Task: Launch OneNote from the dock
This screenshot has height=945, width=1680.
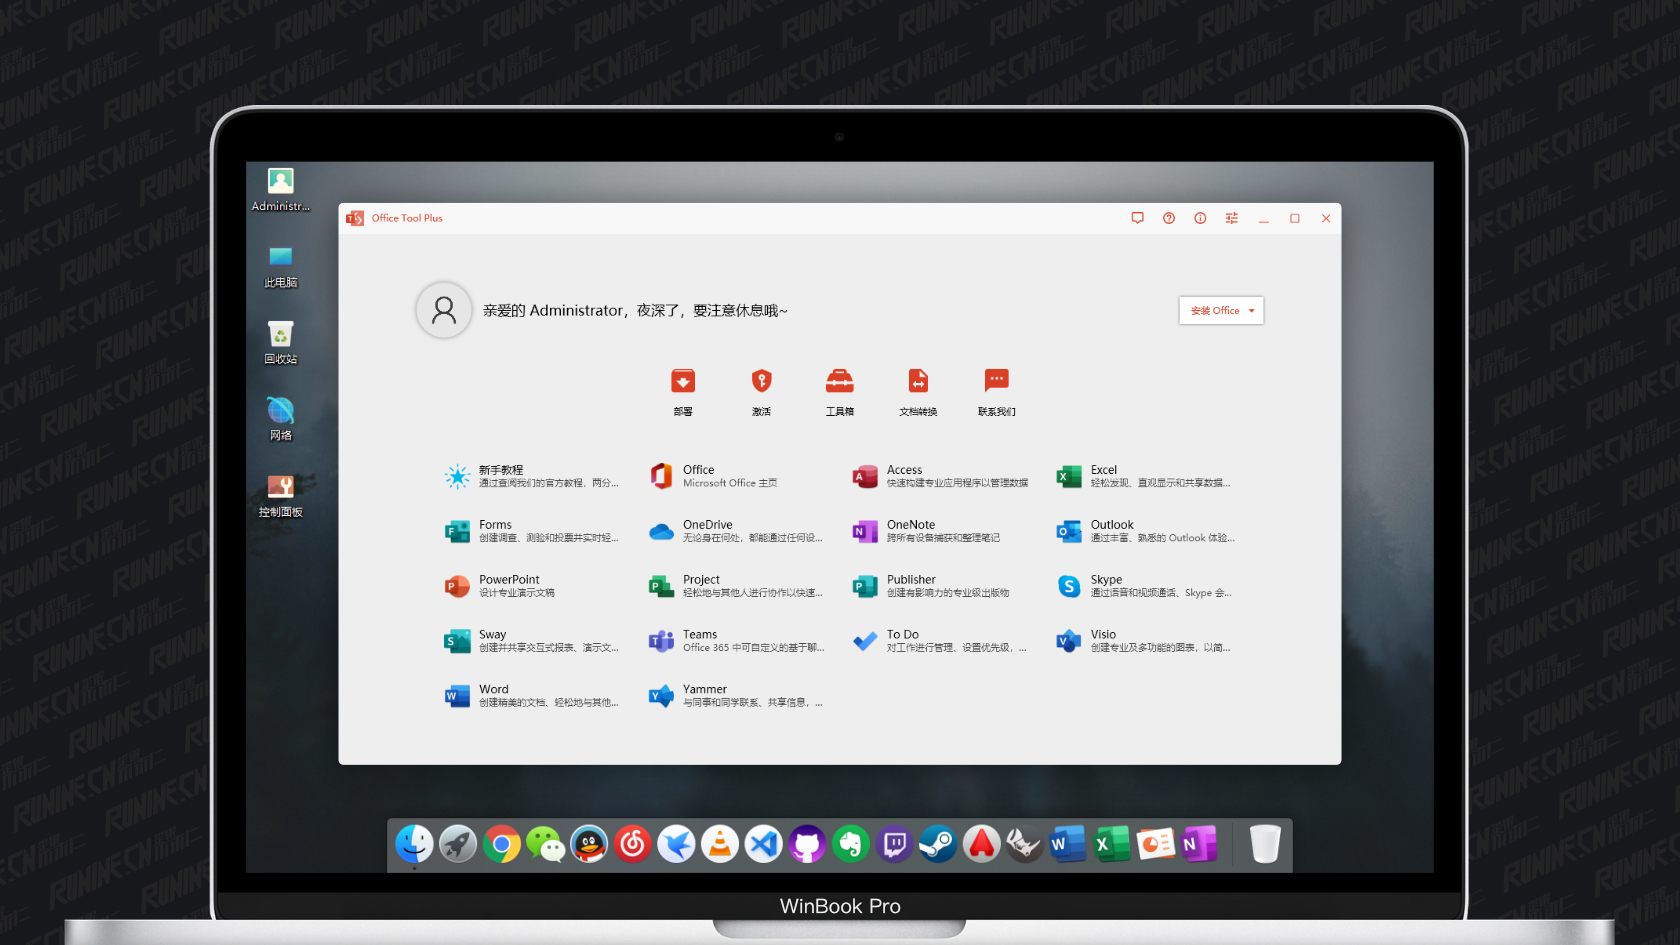Action: pos(1198,844)
